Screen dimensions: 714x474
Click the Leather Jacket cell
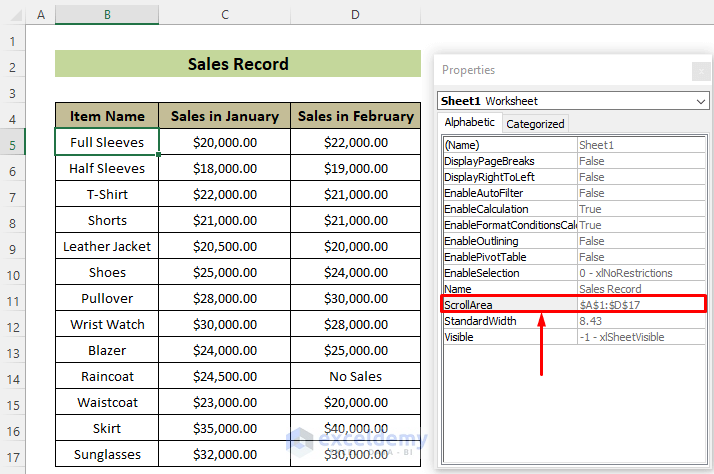(108, 246)
